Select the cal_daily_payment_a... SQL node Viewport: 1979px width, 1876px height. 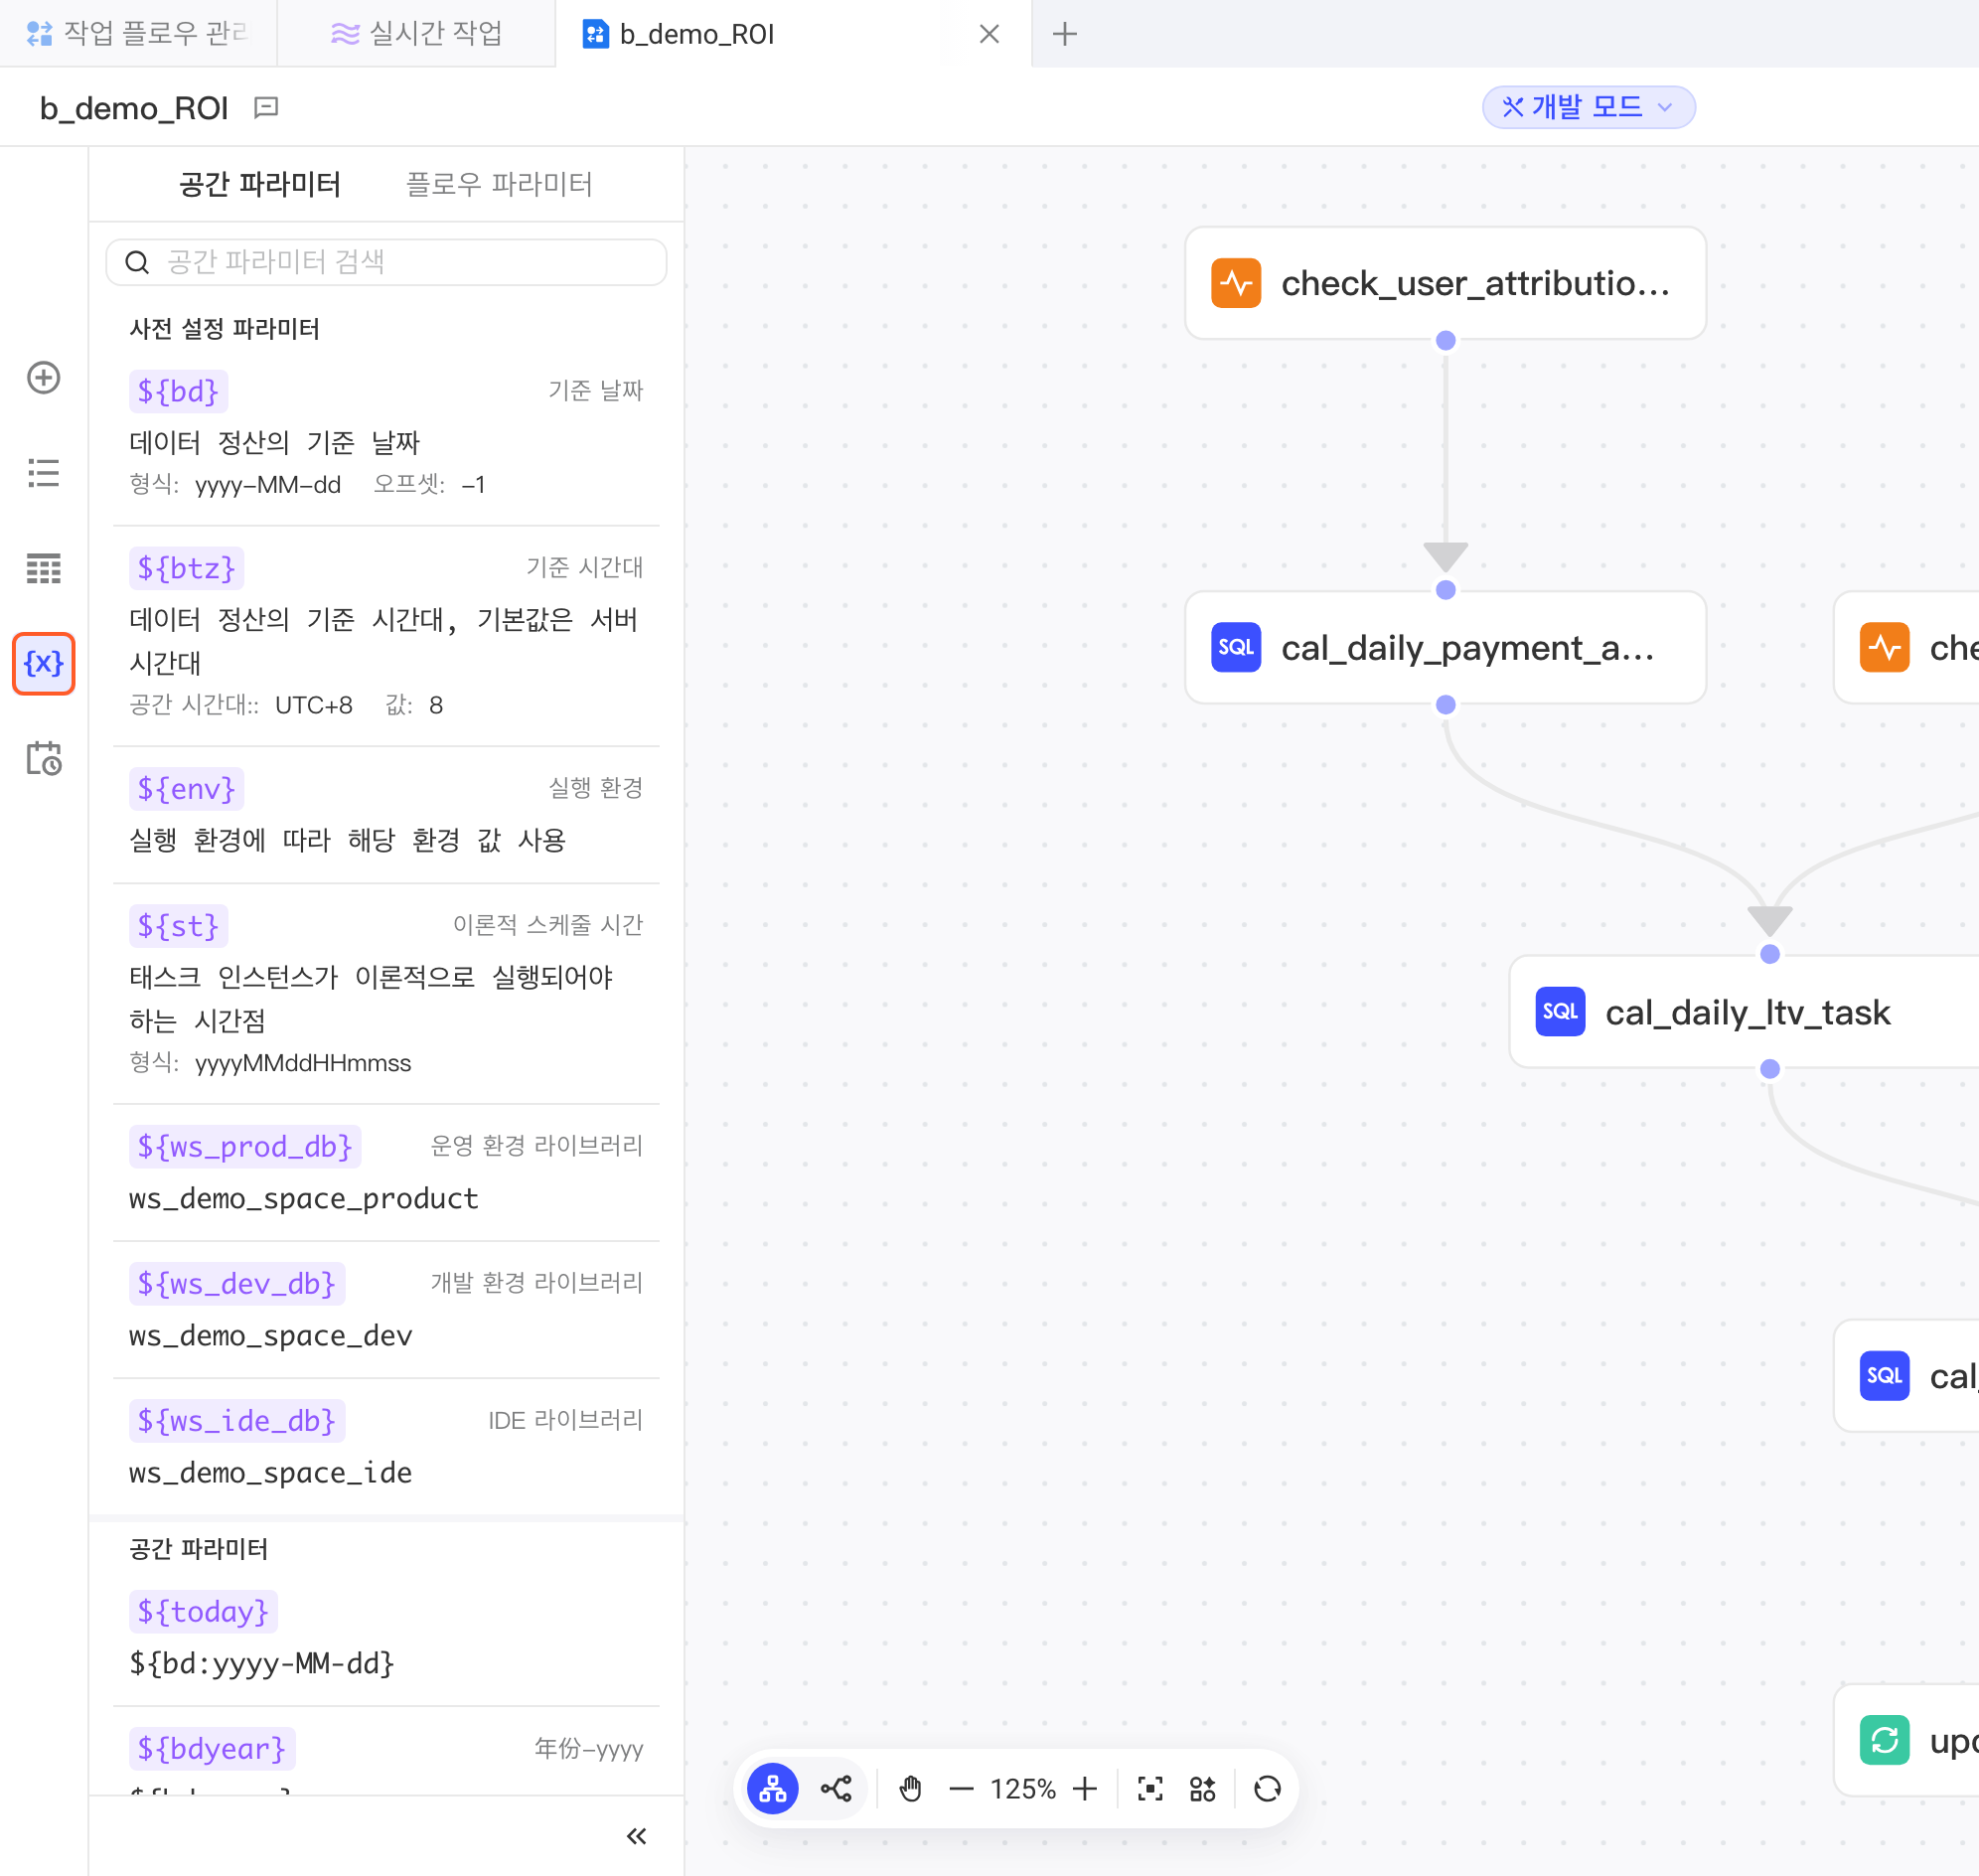point(1445,648)
